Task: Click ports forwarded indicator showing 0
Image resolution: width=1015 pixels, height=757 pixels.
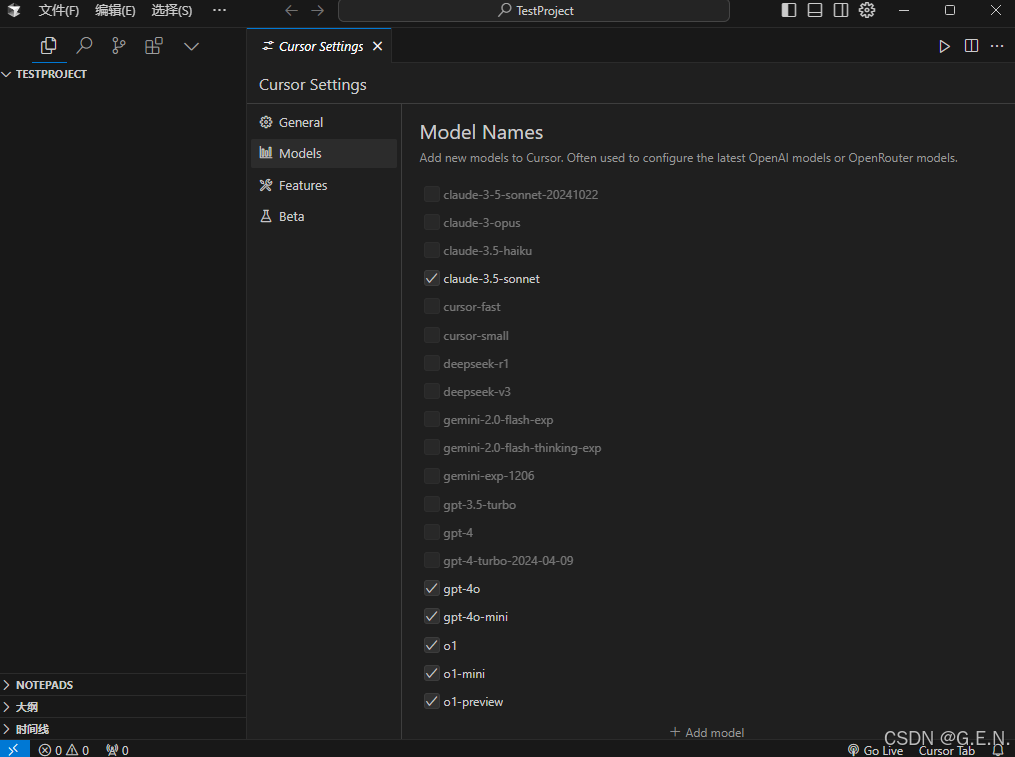Action: click(117, 750)
